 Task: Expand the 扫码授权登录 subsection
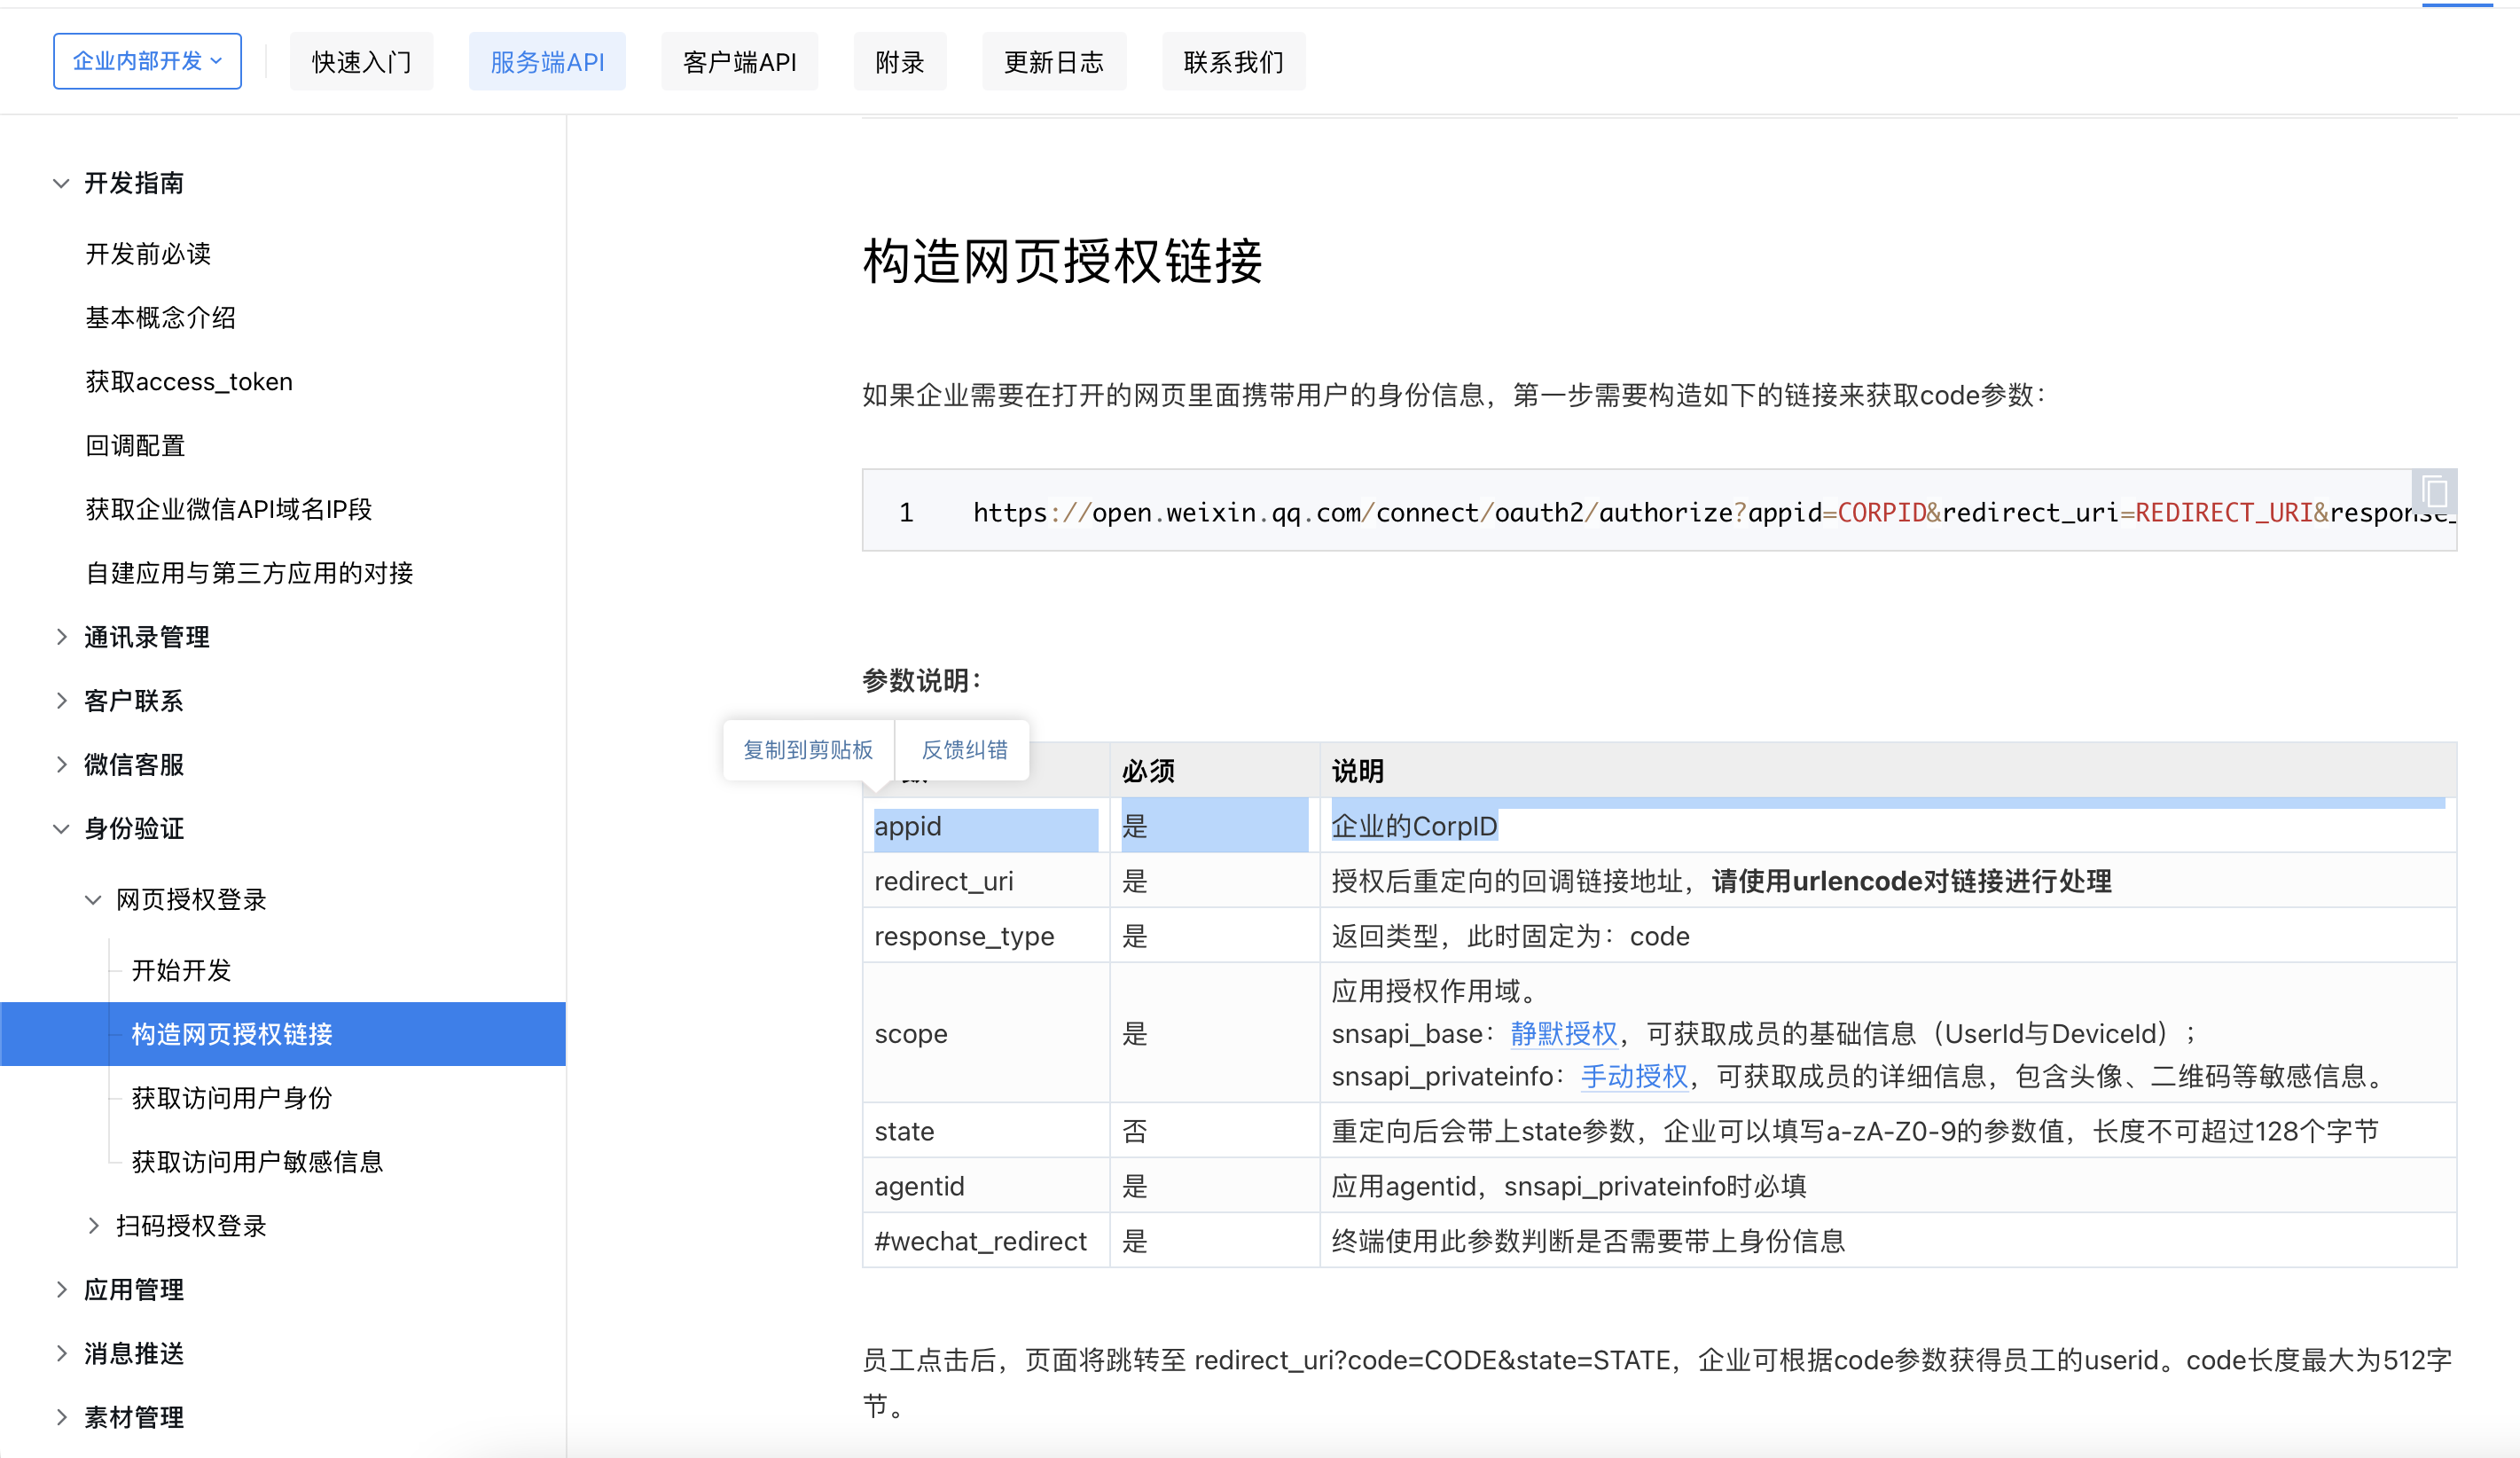[93, 1226]
